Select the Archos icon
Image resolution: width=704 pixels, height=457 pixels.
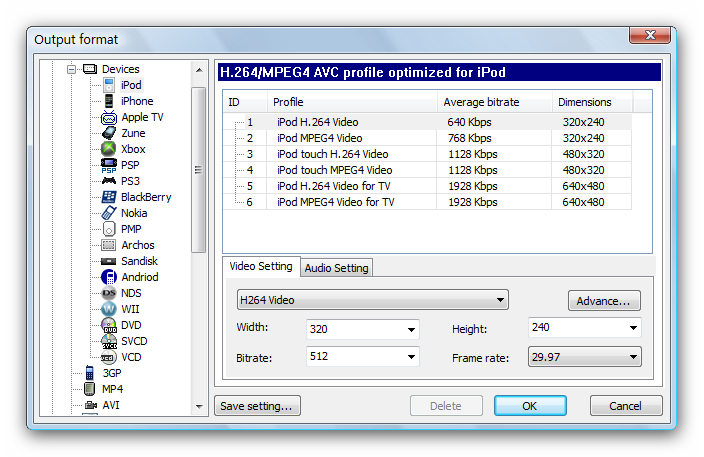(109, 245)
